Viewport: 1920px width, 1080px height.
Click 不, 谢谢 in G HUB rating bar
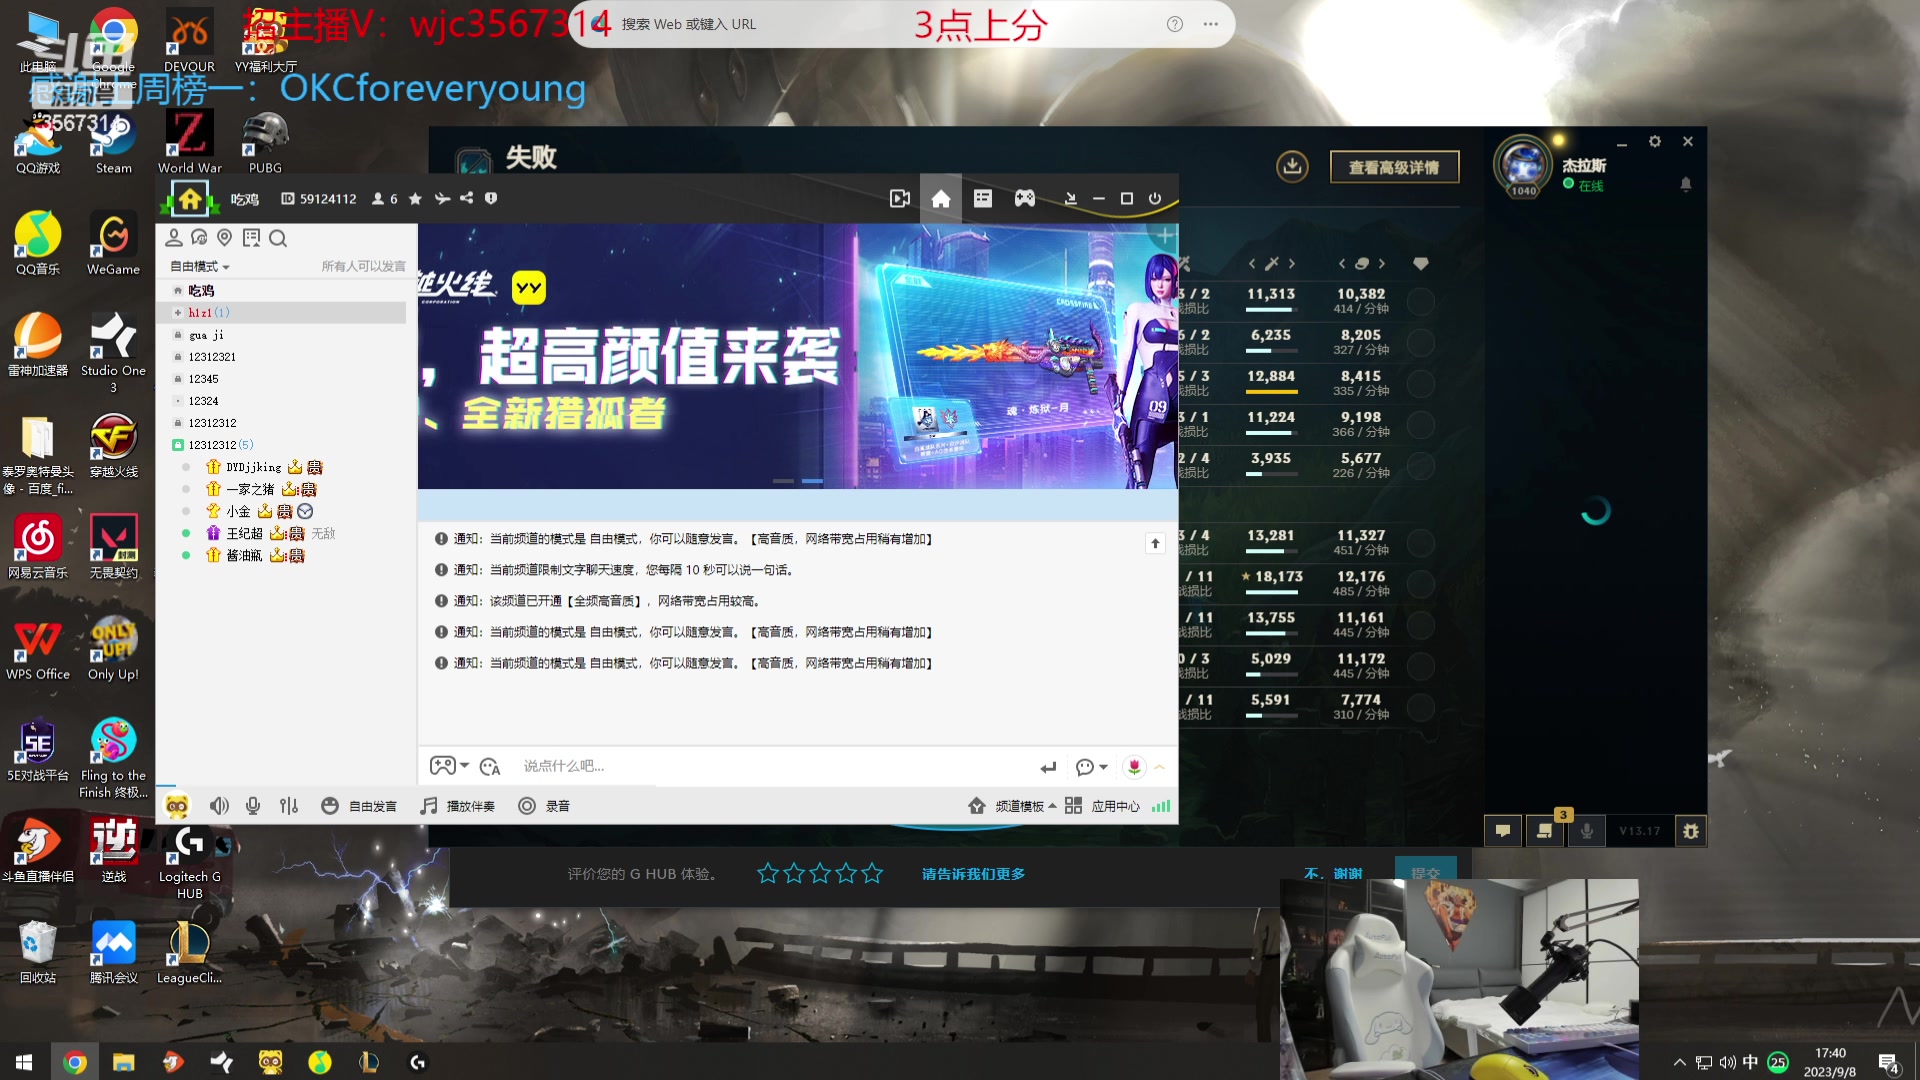pos(1333,874)
